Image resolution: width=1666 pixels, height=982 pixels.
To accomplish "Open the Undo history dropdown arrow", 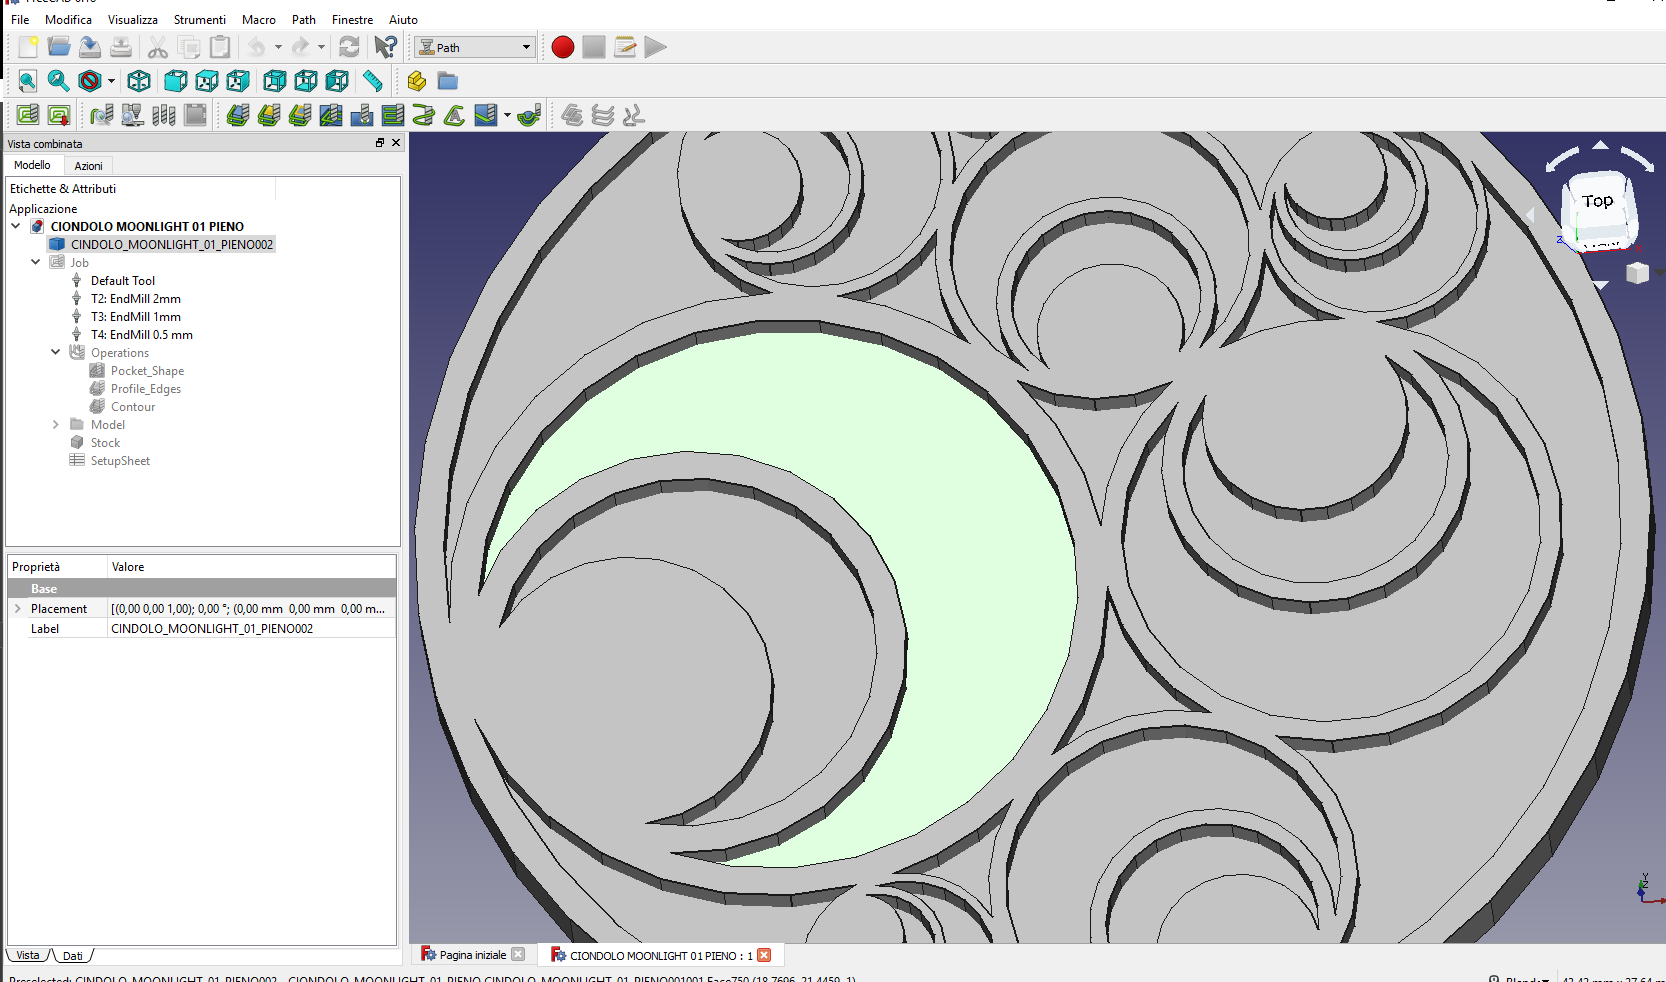I will pyautogui.click(x=278, y=47).
